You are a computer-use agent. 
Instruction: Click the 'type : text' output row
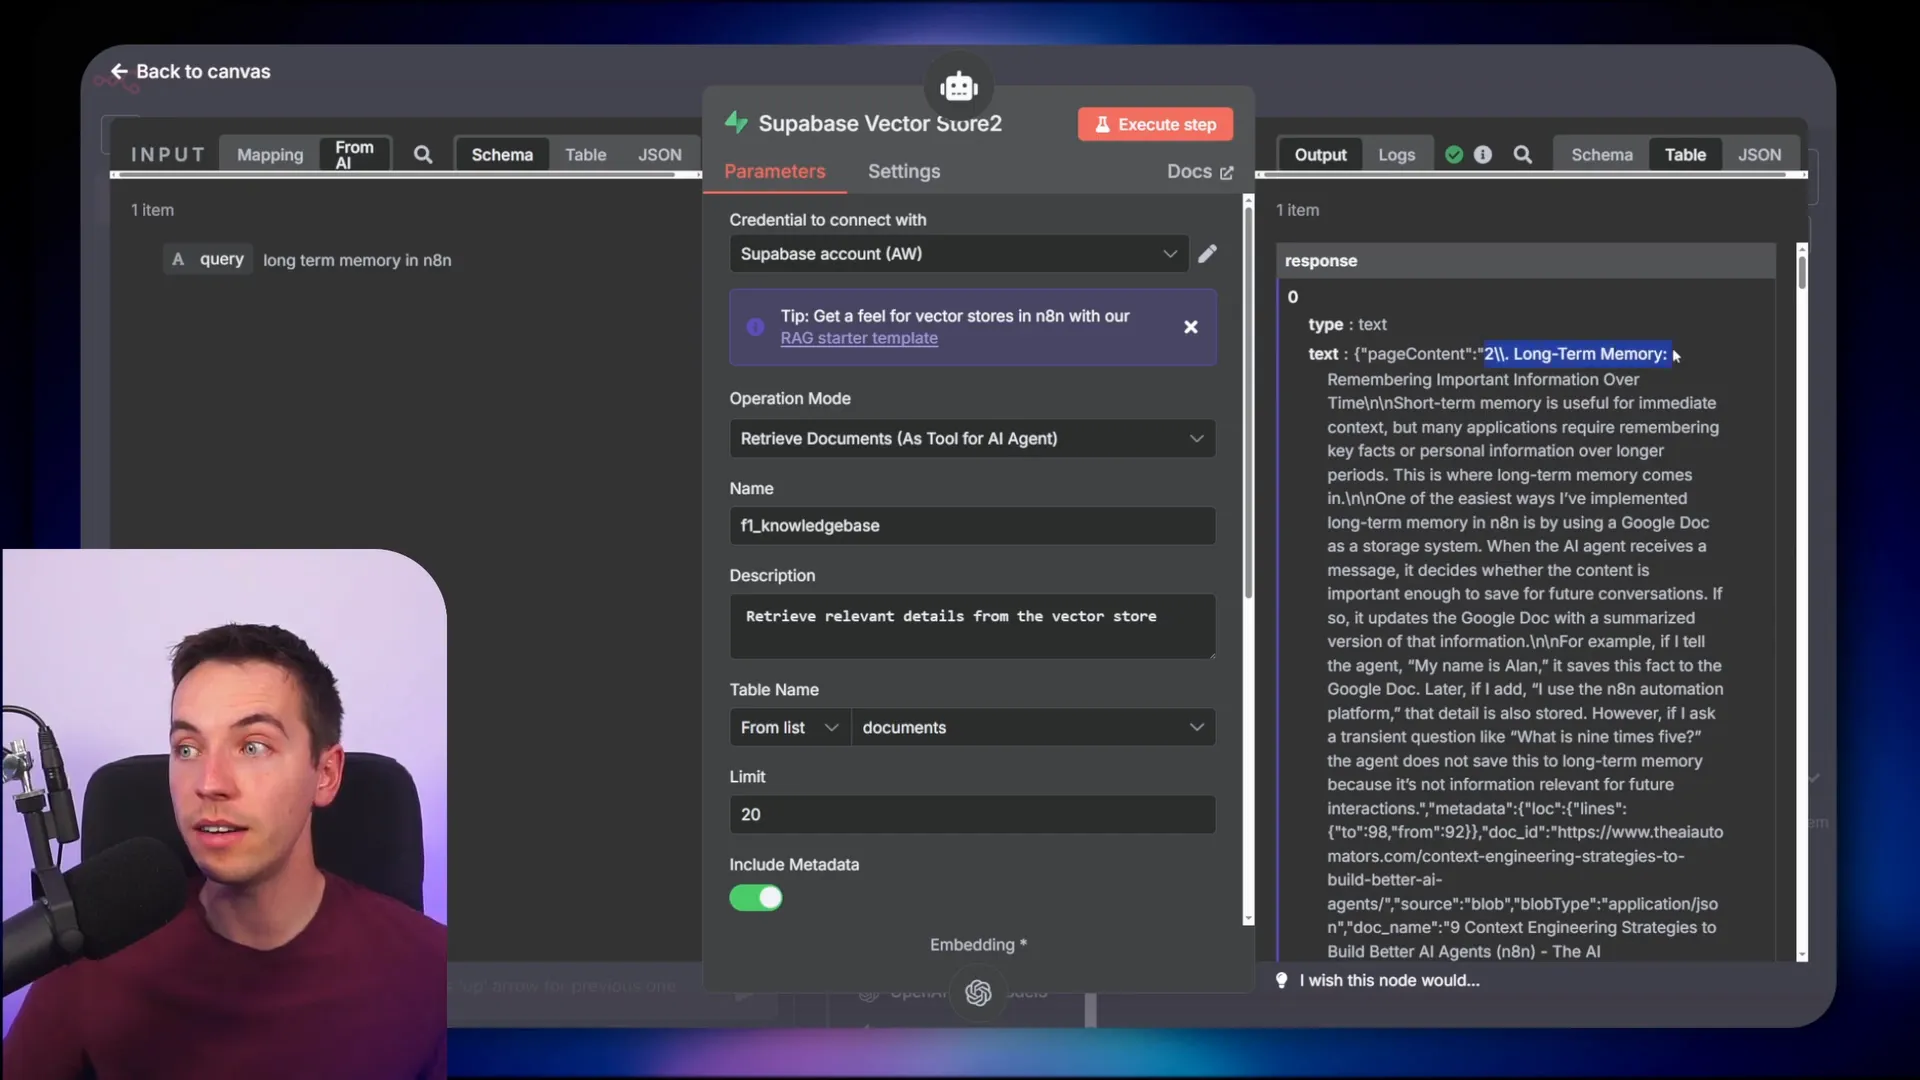[1347, 324]
